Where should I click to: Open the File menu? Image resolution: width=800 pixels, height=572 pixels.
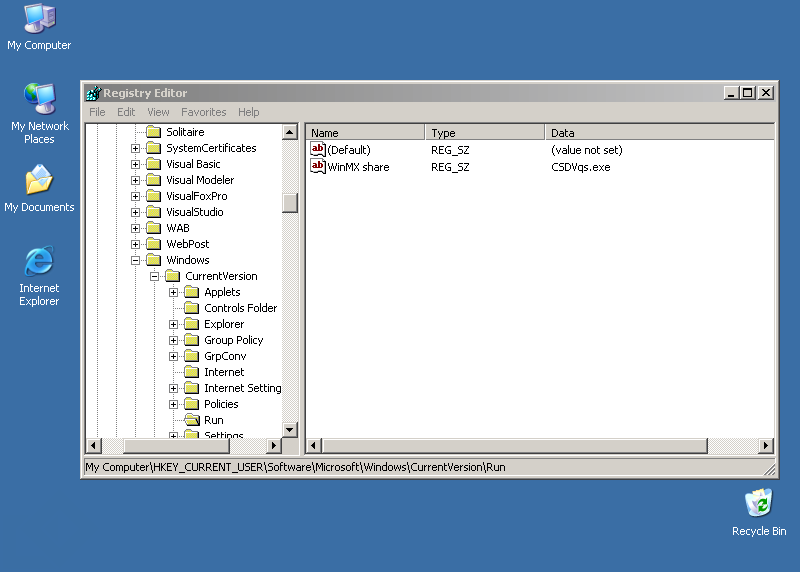point(97,112)
